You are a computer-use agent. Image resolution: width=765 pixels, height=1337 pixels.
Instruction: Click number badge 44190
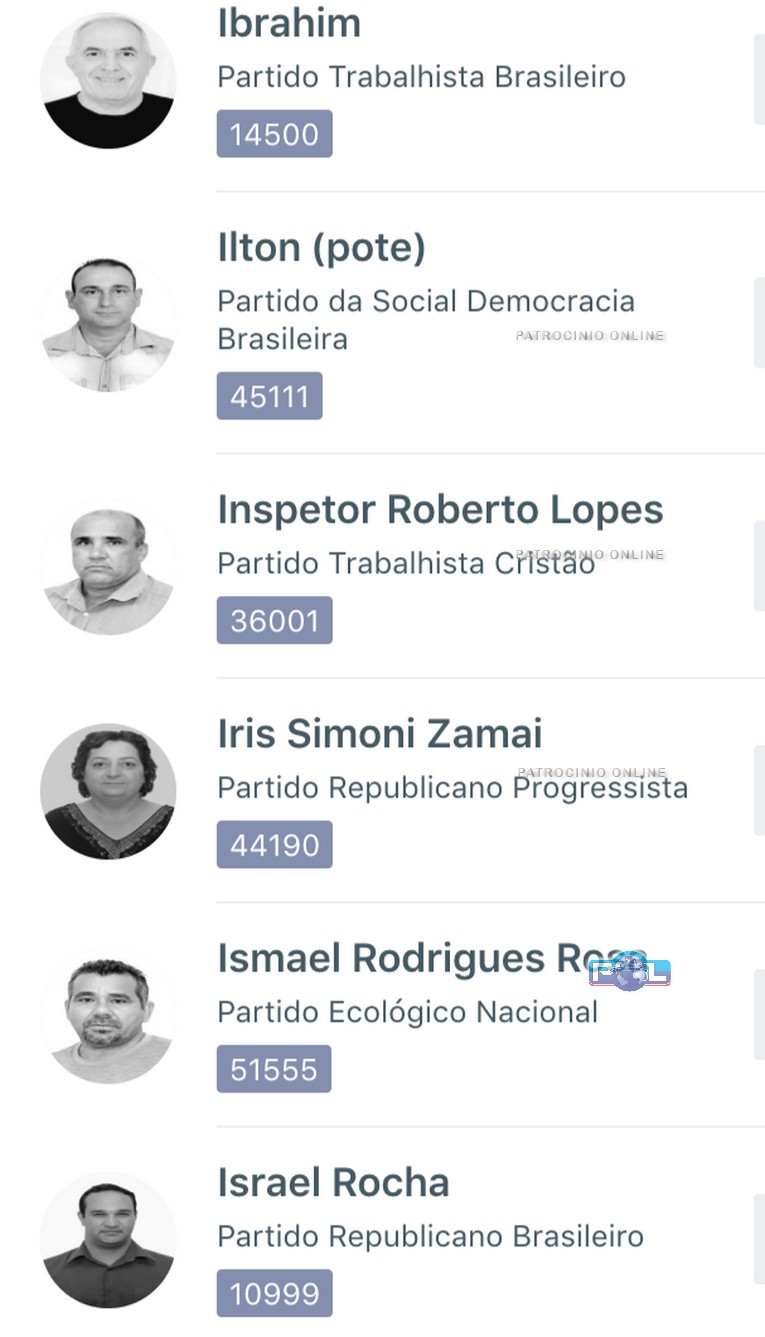tap(274, 845)
